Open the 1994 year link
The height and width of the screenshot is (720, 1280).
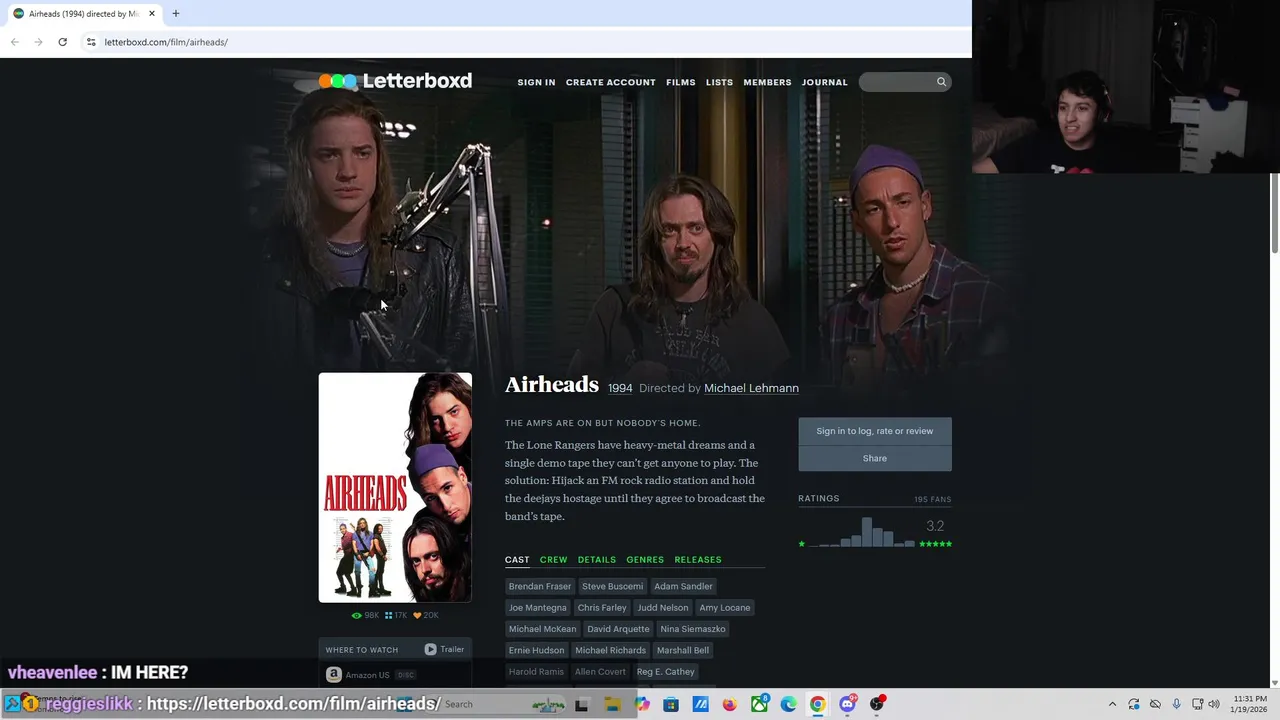(x=620, y=388)
